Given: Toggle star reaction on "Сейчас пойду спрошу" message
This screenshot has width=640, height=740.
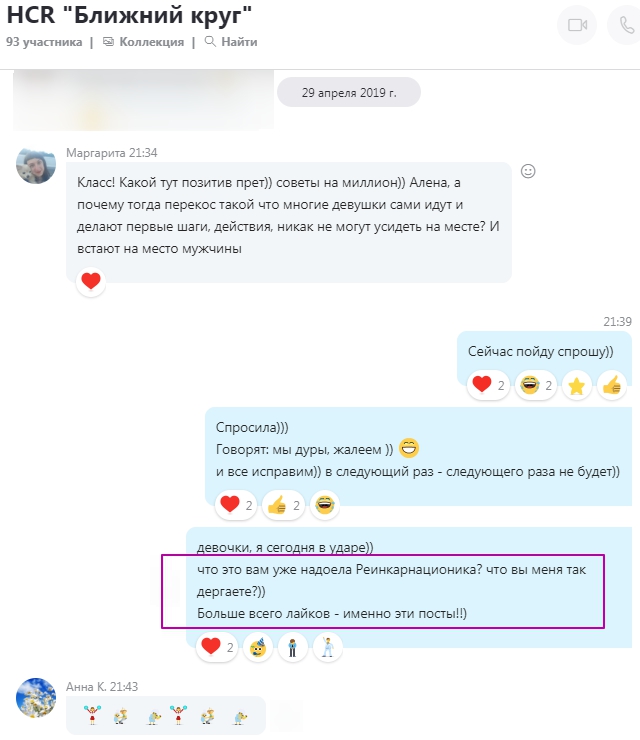Looking at the screenshot, I should point(576,386).
